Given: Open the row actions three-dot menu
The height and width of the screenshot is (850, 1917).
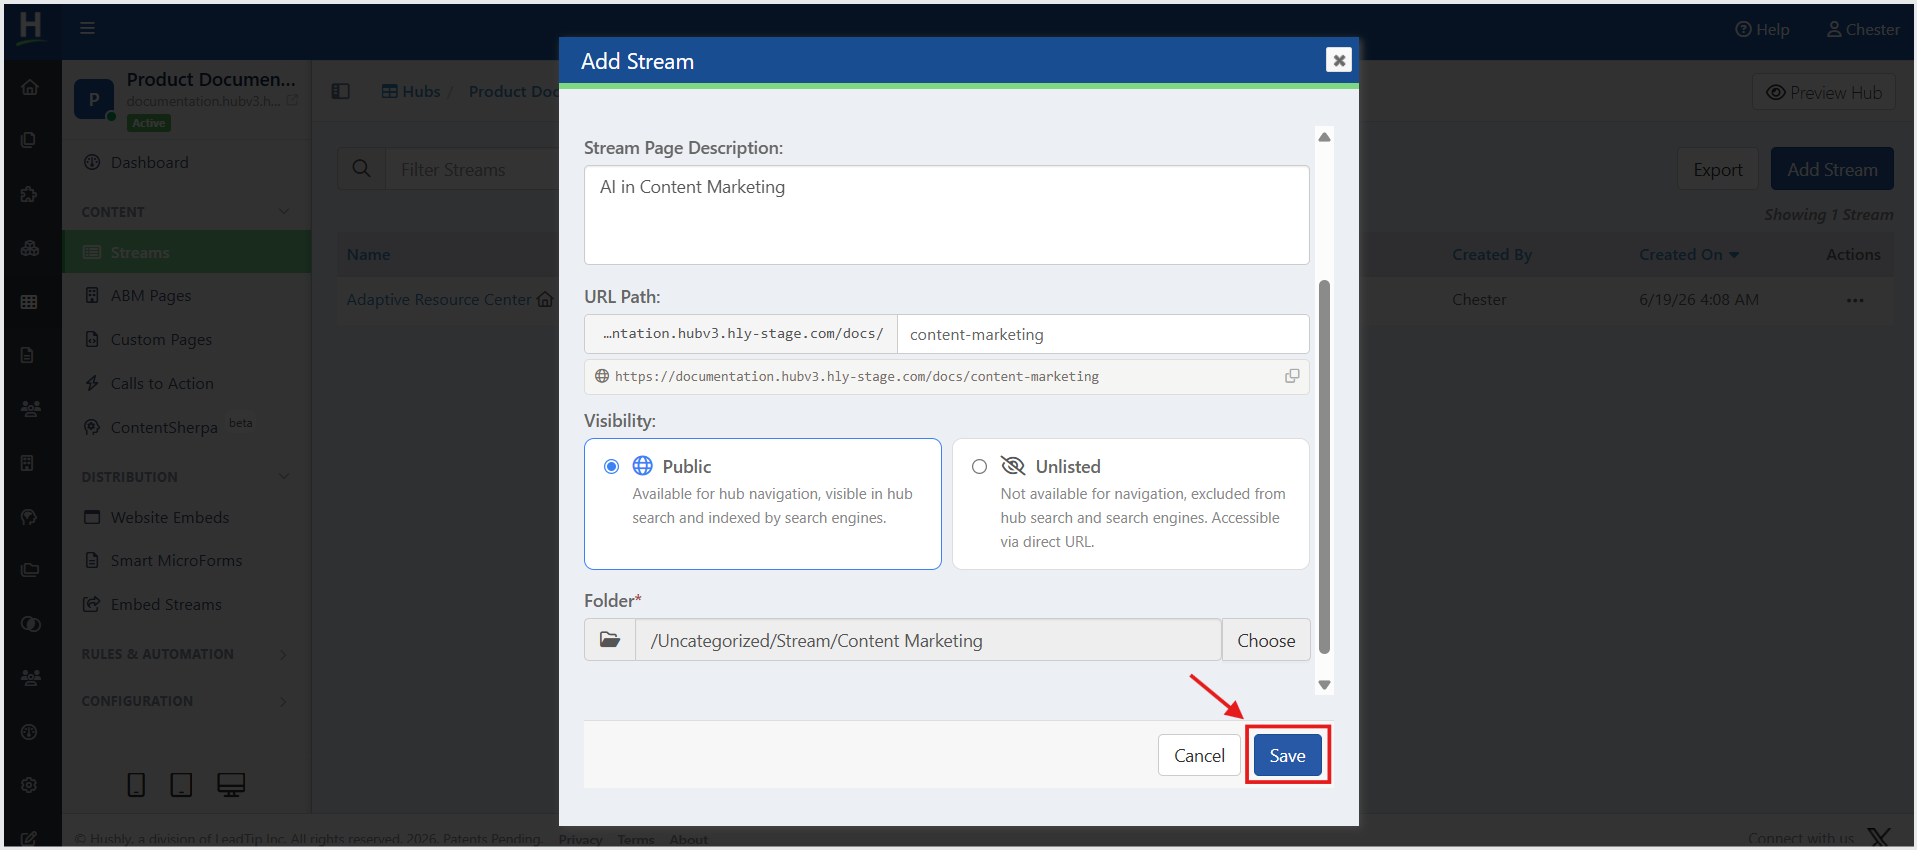Looking at the screenshot, I should [1855, 300].
